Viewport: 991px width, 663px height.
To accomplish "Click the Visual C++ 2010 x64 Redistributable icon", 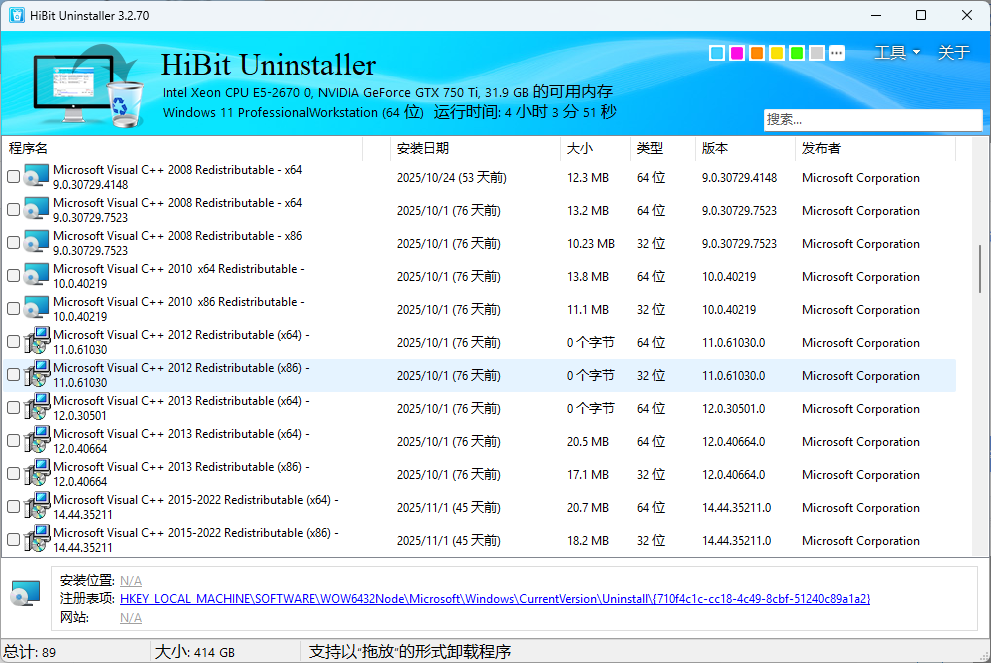I will pos(36,276).
